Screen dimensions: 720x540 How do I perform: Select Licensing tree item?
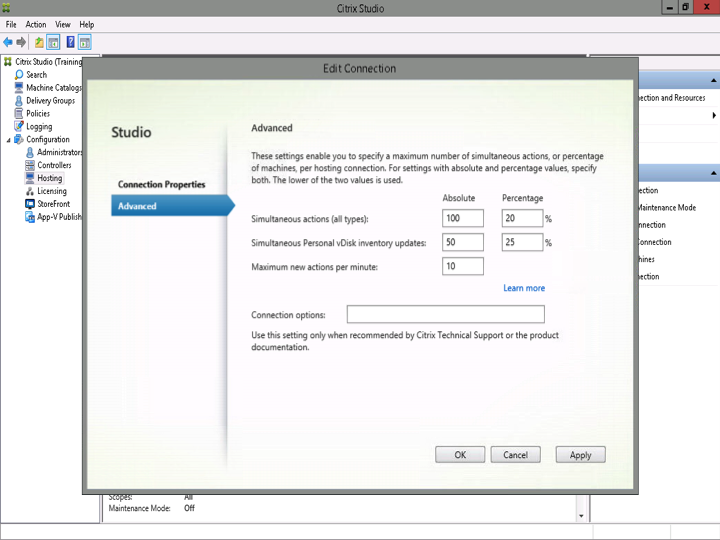tap(52, 191)
